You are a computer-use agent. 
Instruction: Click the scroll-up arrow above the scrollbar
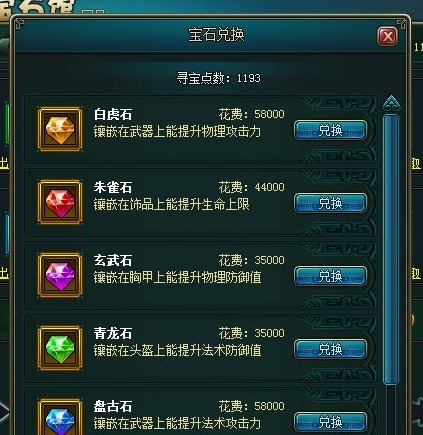(x=391, y=103)
